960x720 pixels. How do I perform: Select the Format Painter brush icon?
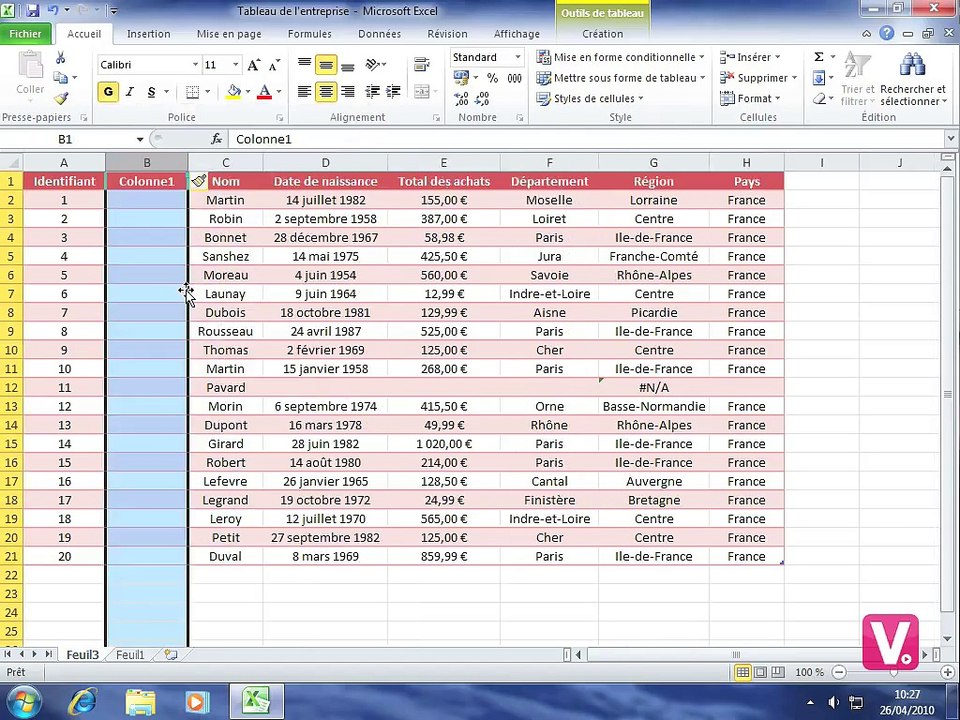pos(60,98)
